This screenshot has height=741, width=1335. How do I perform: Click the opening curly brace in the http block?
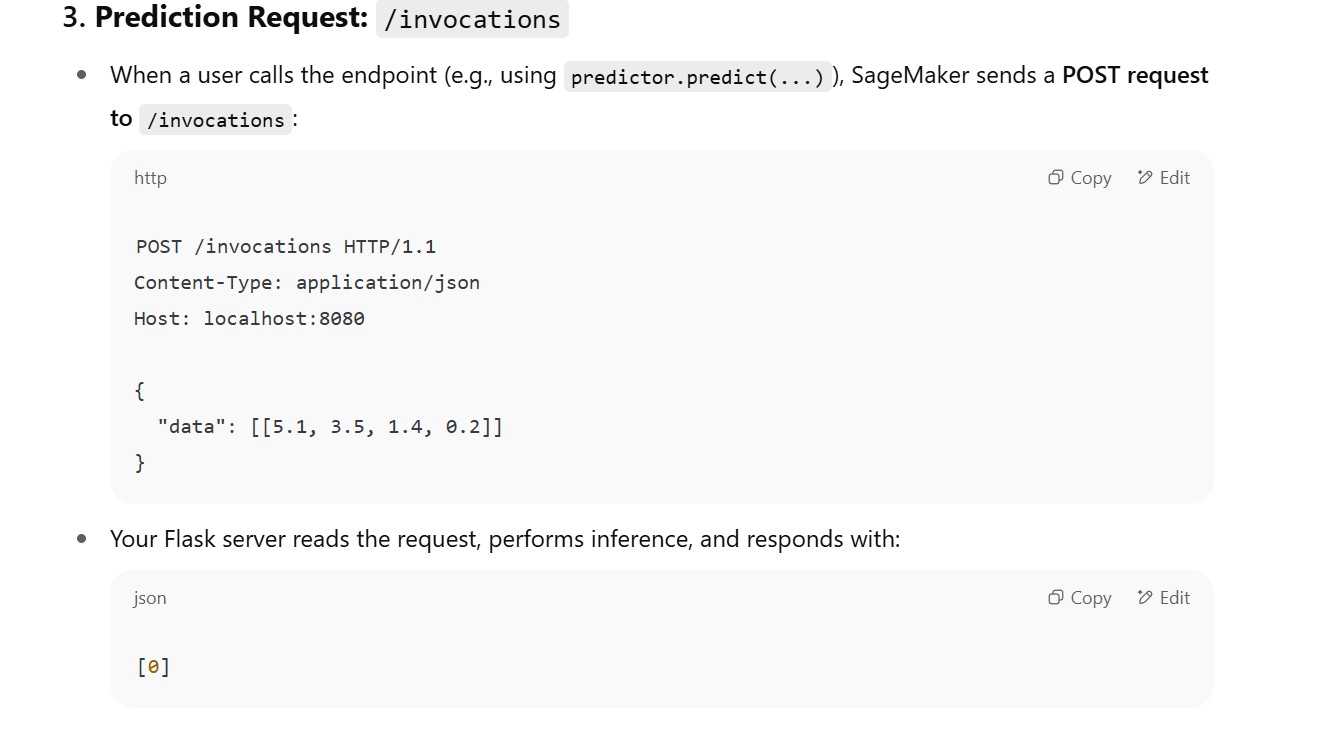(x=140, y=391)
